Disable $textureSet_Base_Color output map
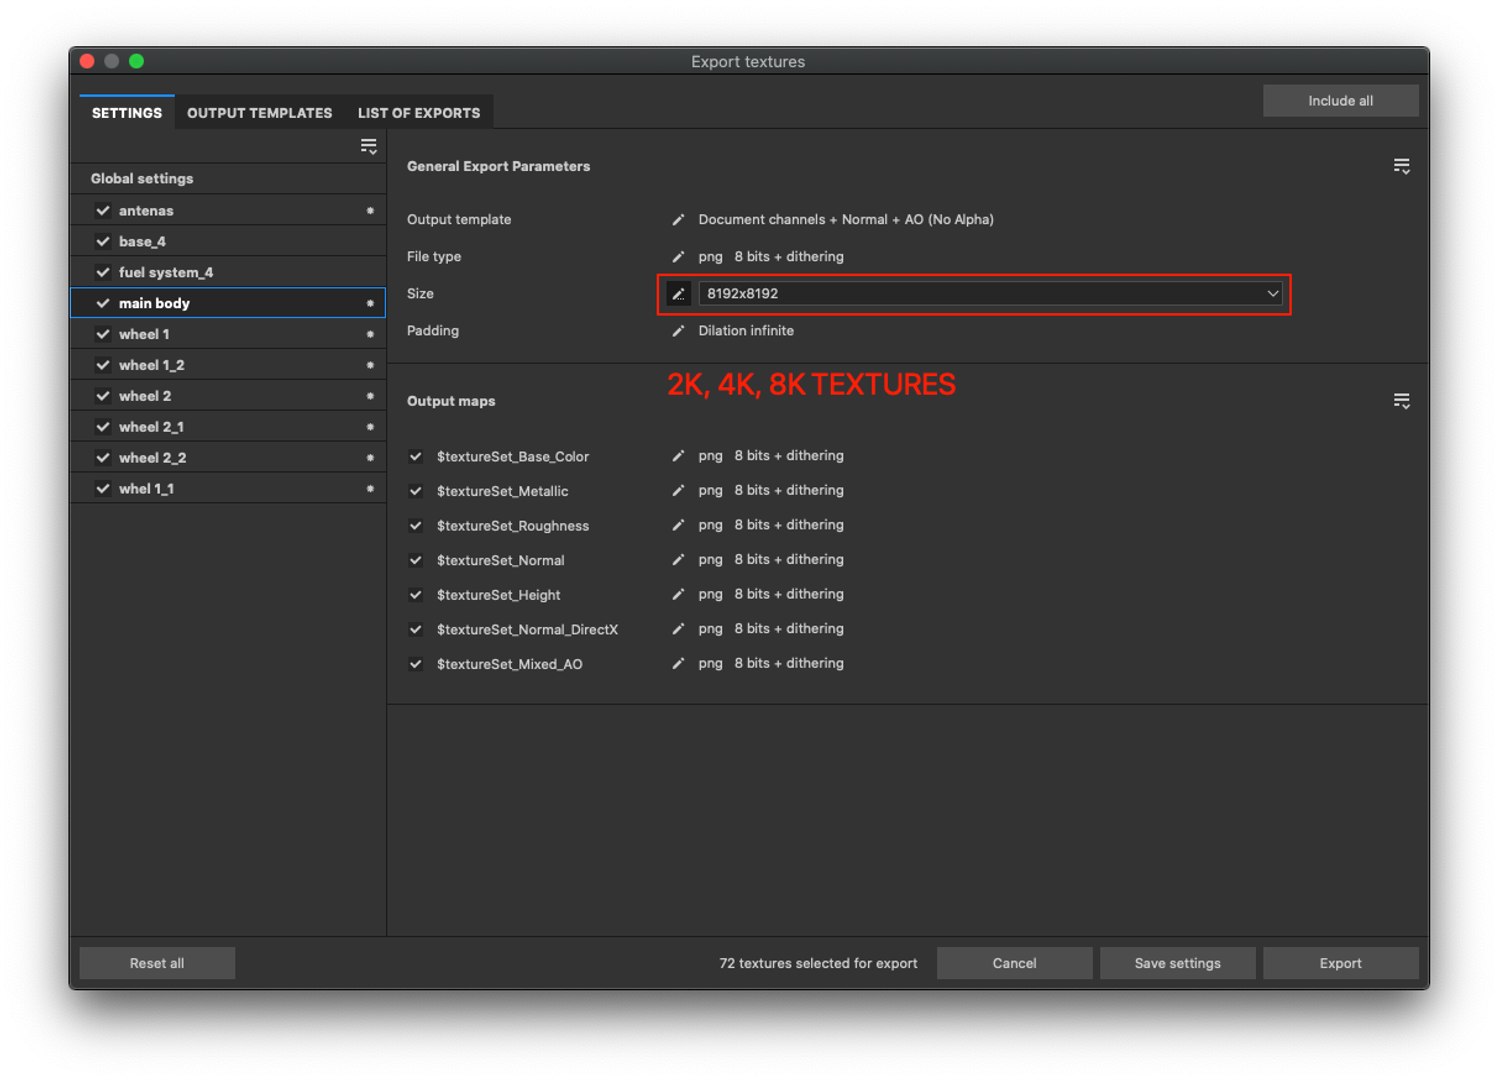 [x=416, y=457]
